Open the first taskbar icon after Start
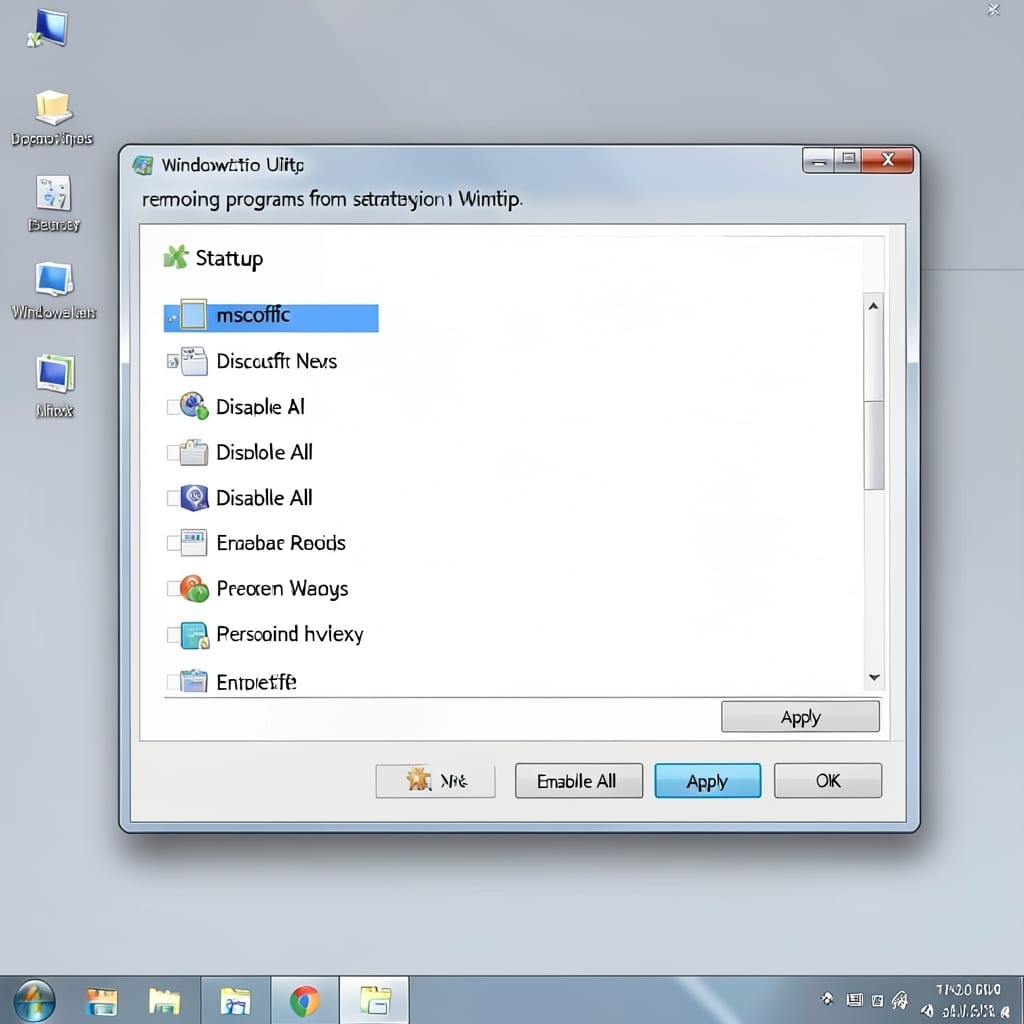The height and width of the screenshot is (1024, 1024). 102,1001
